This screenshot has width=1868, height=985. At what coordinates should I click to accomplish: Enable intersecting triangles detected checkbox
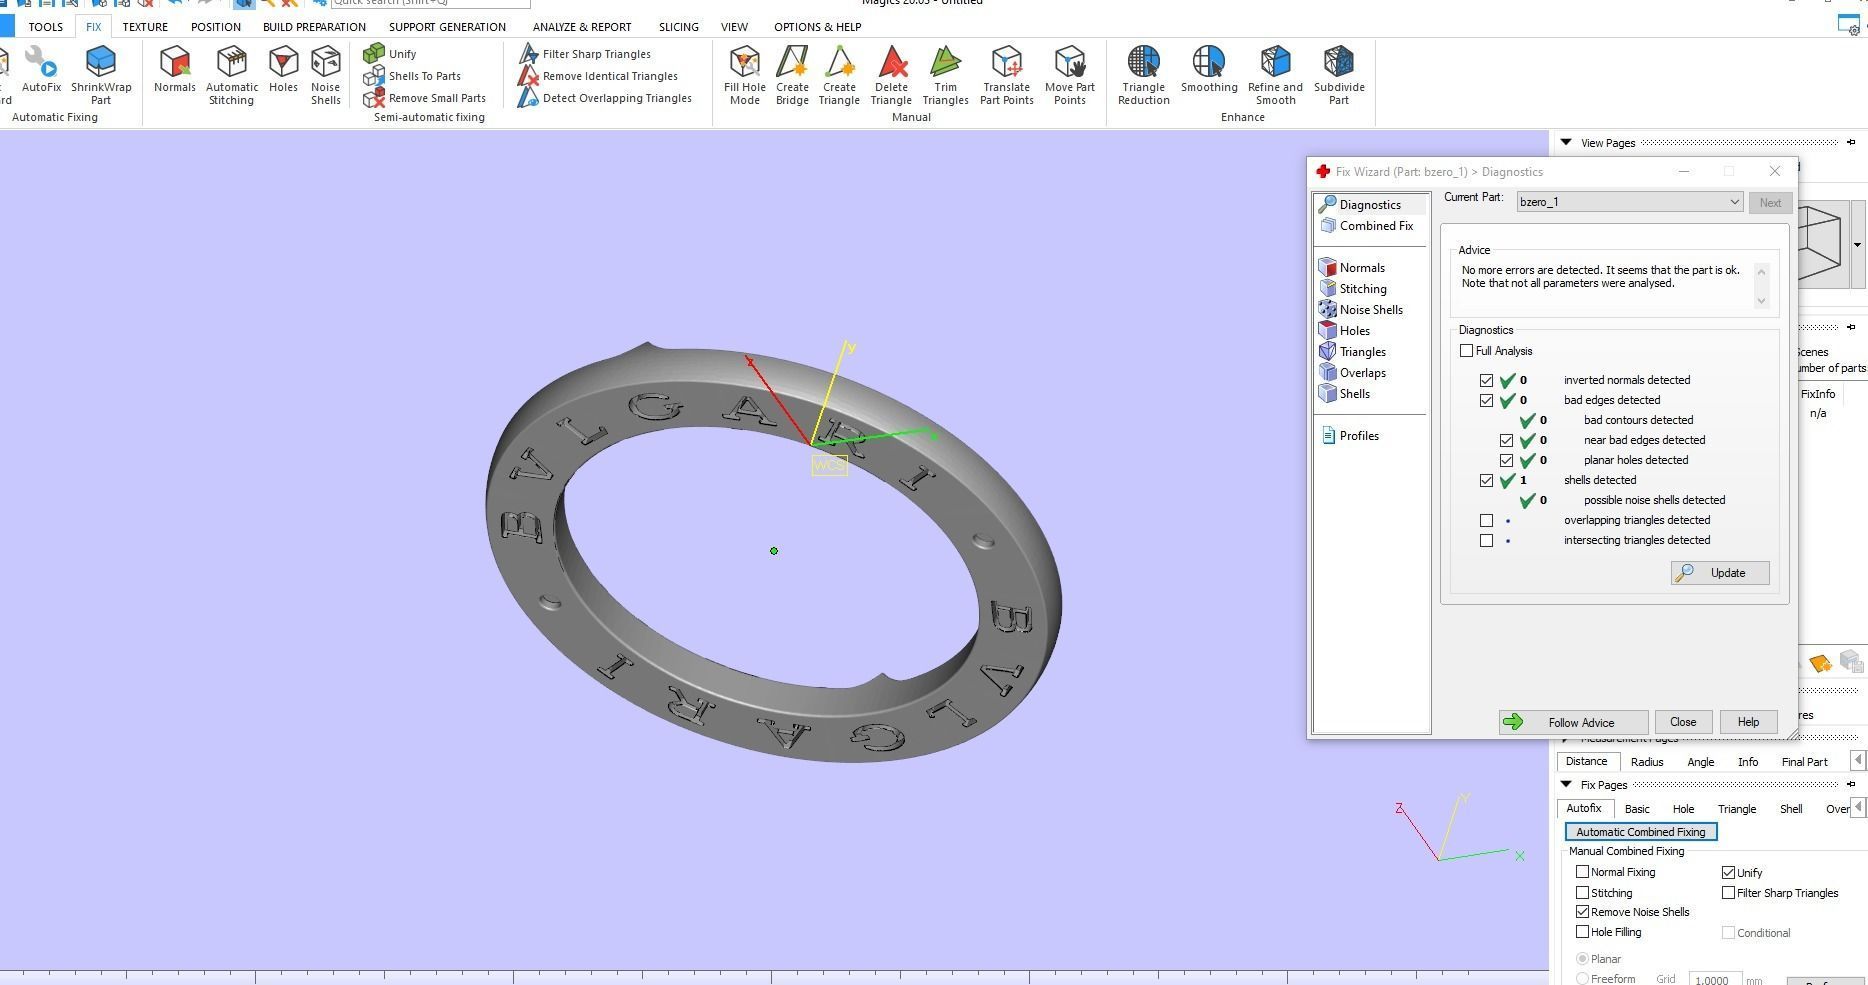point(1486,540)
